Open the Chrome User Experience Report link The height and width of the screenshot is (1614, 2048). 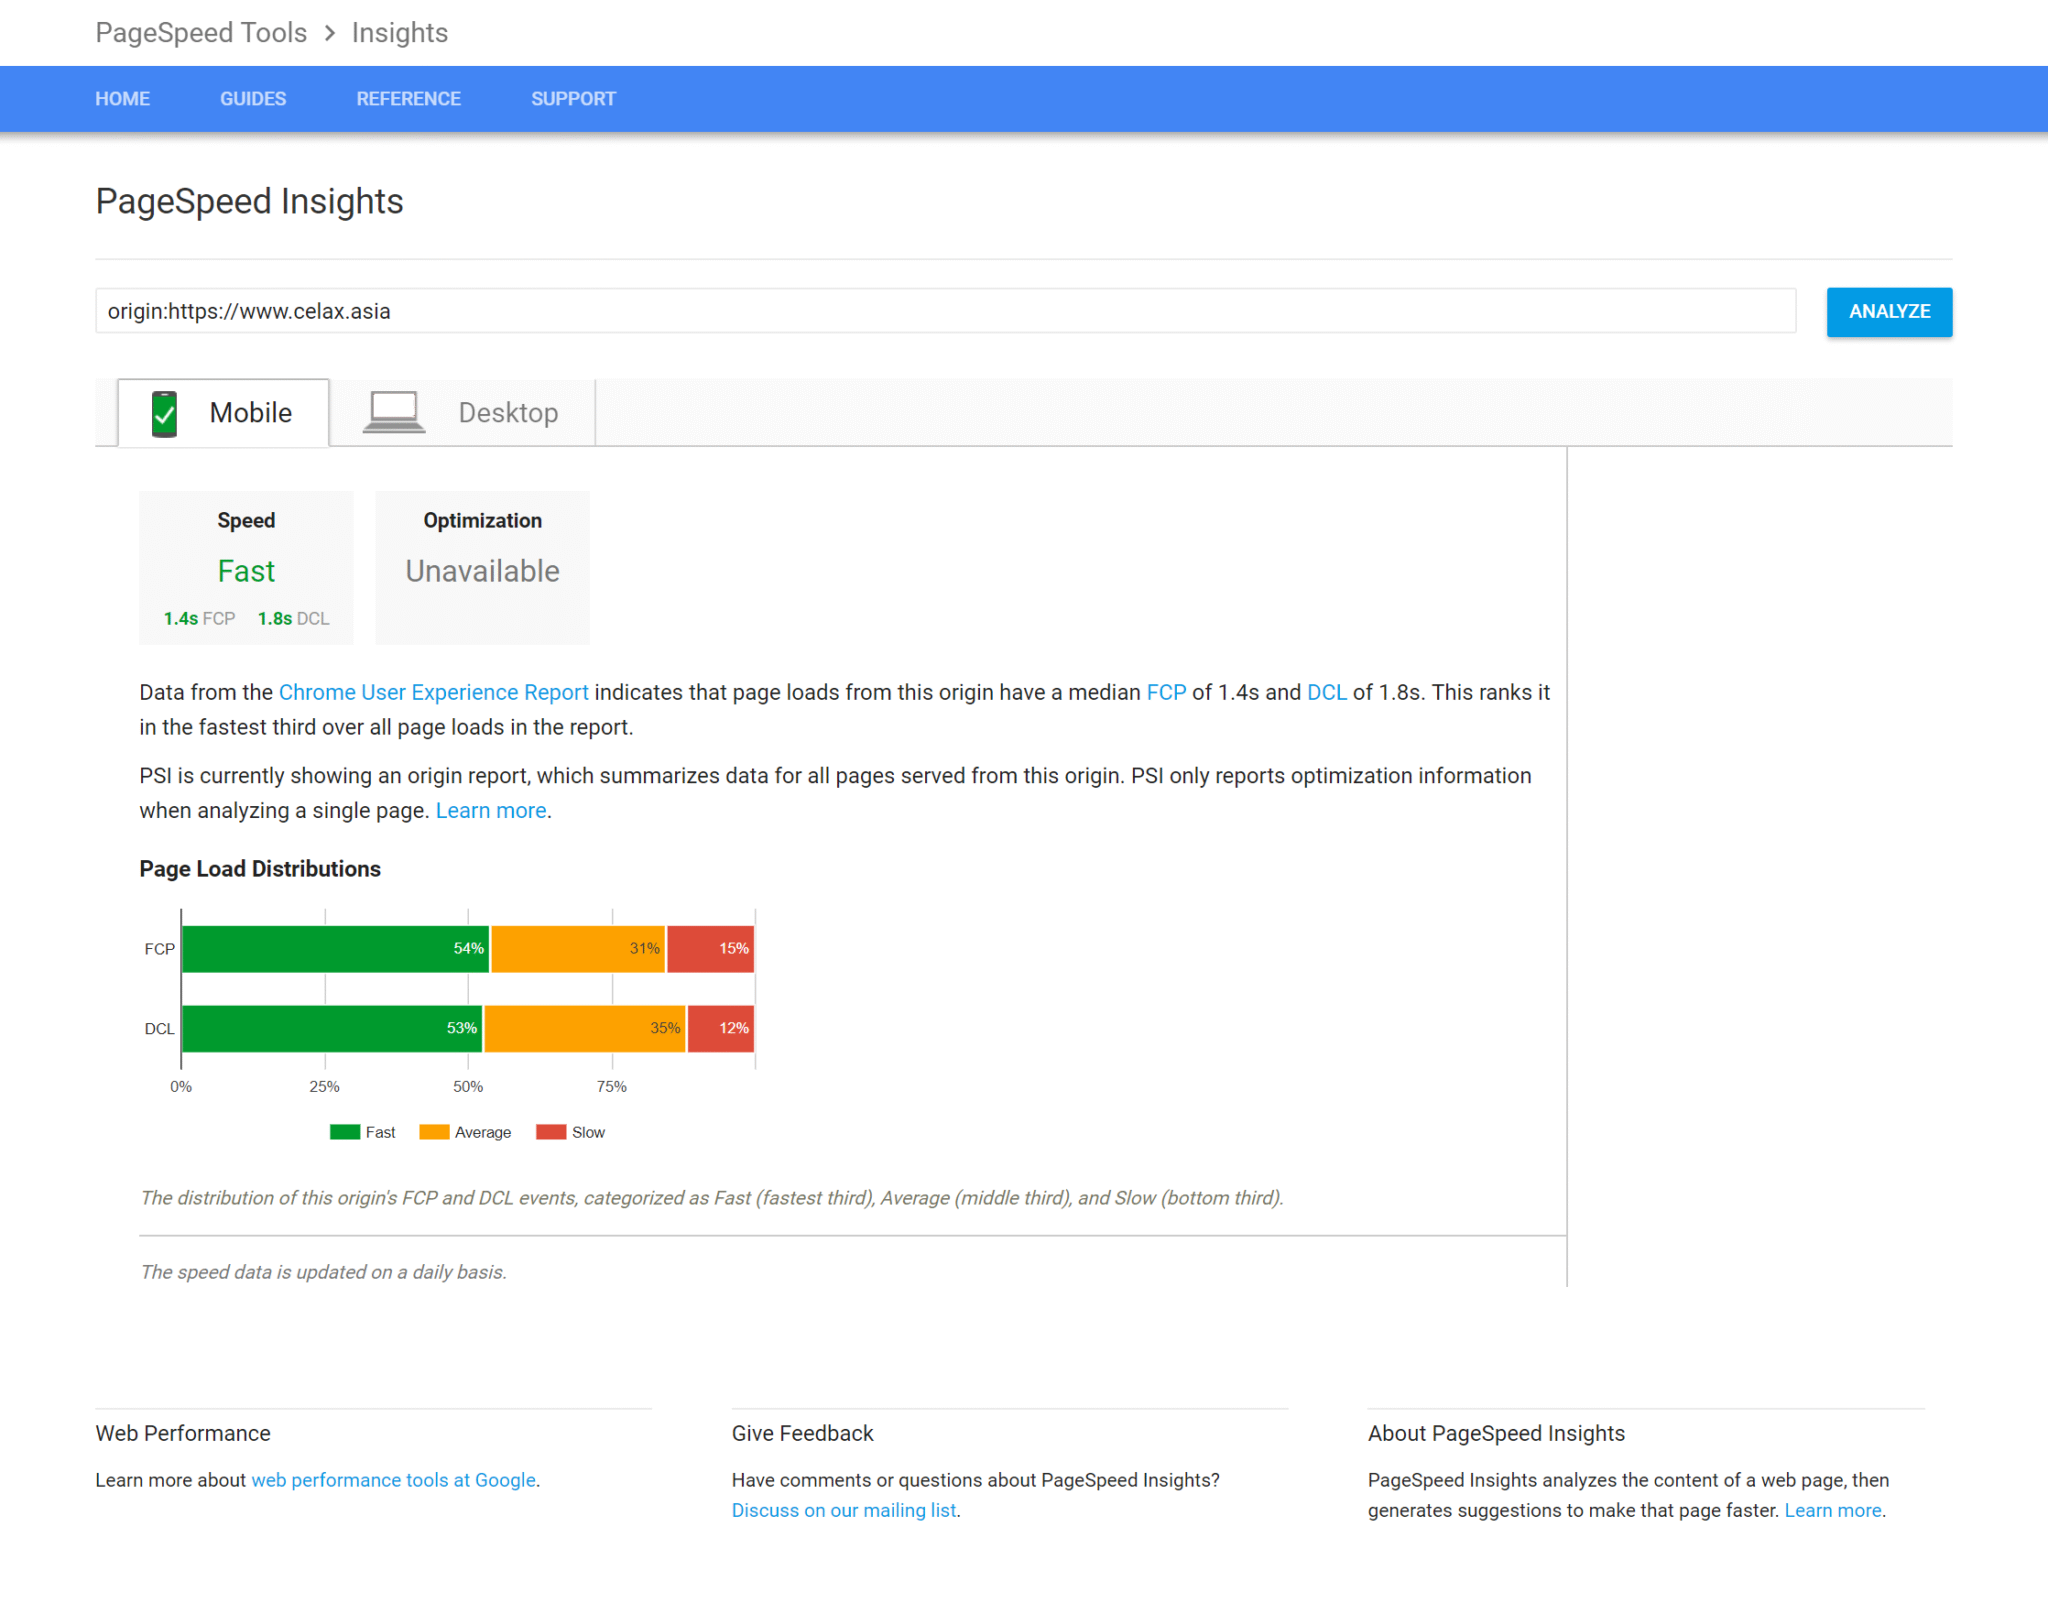pyautogui.click(x=433, y=691)
